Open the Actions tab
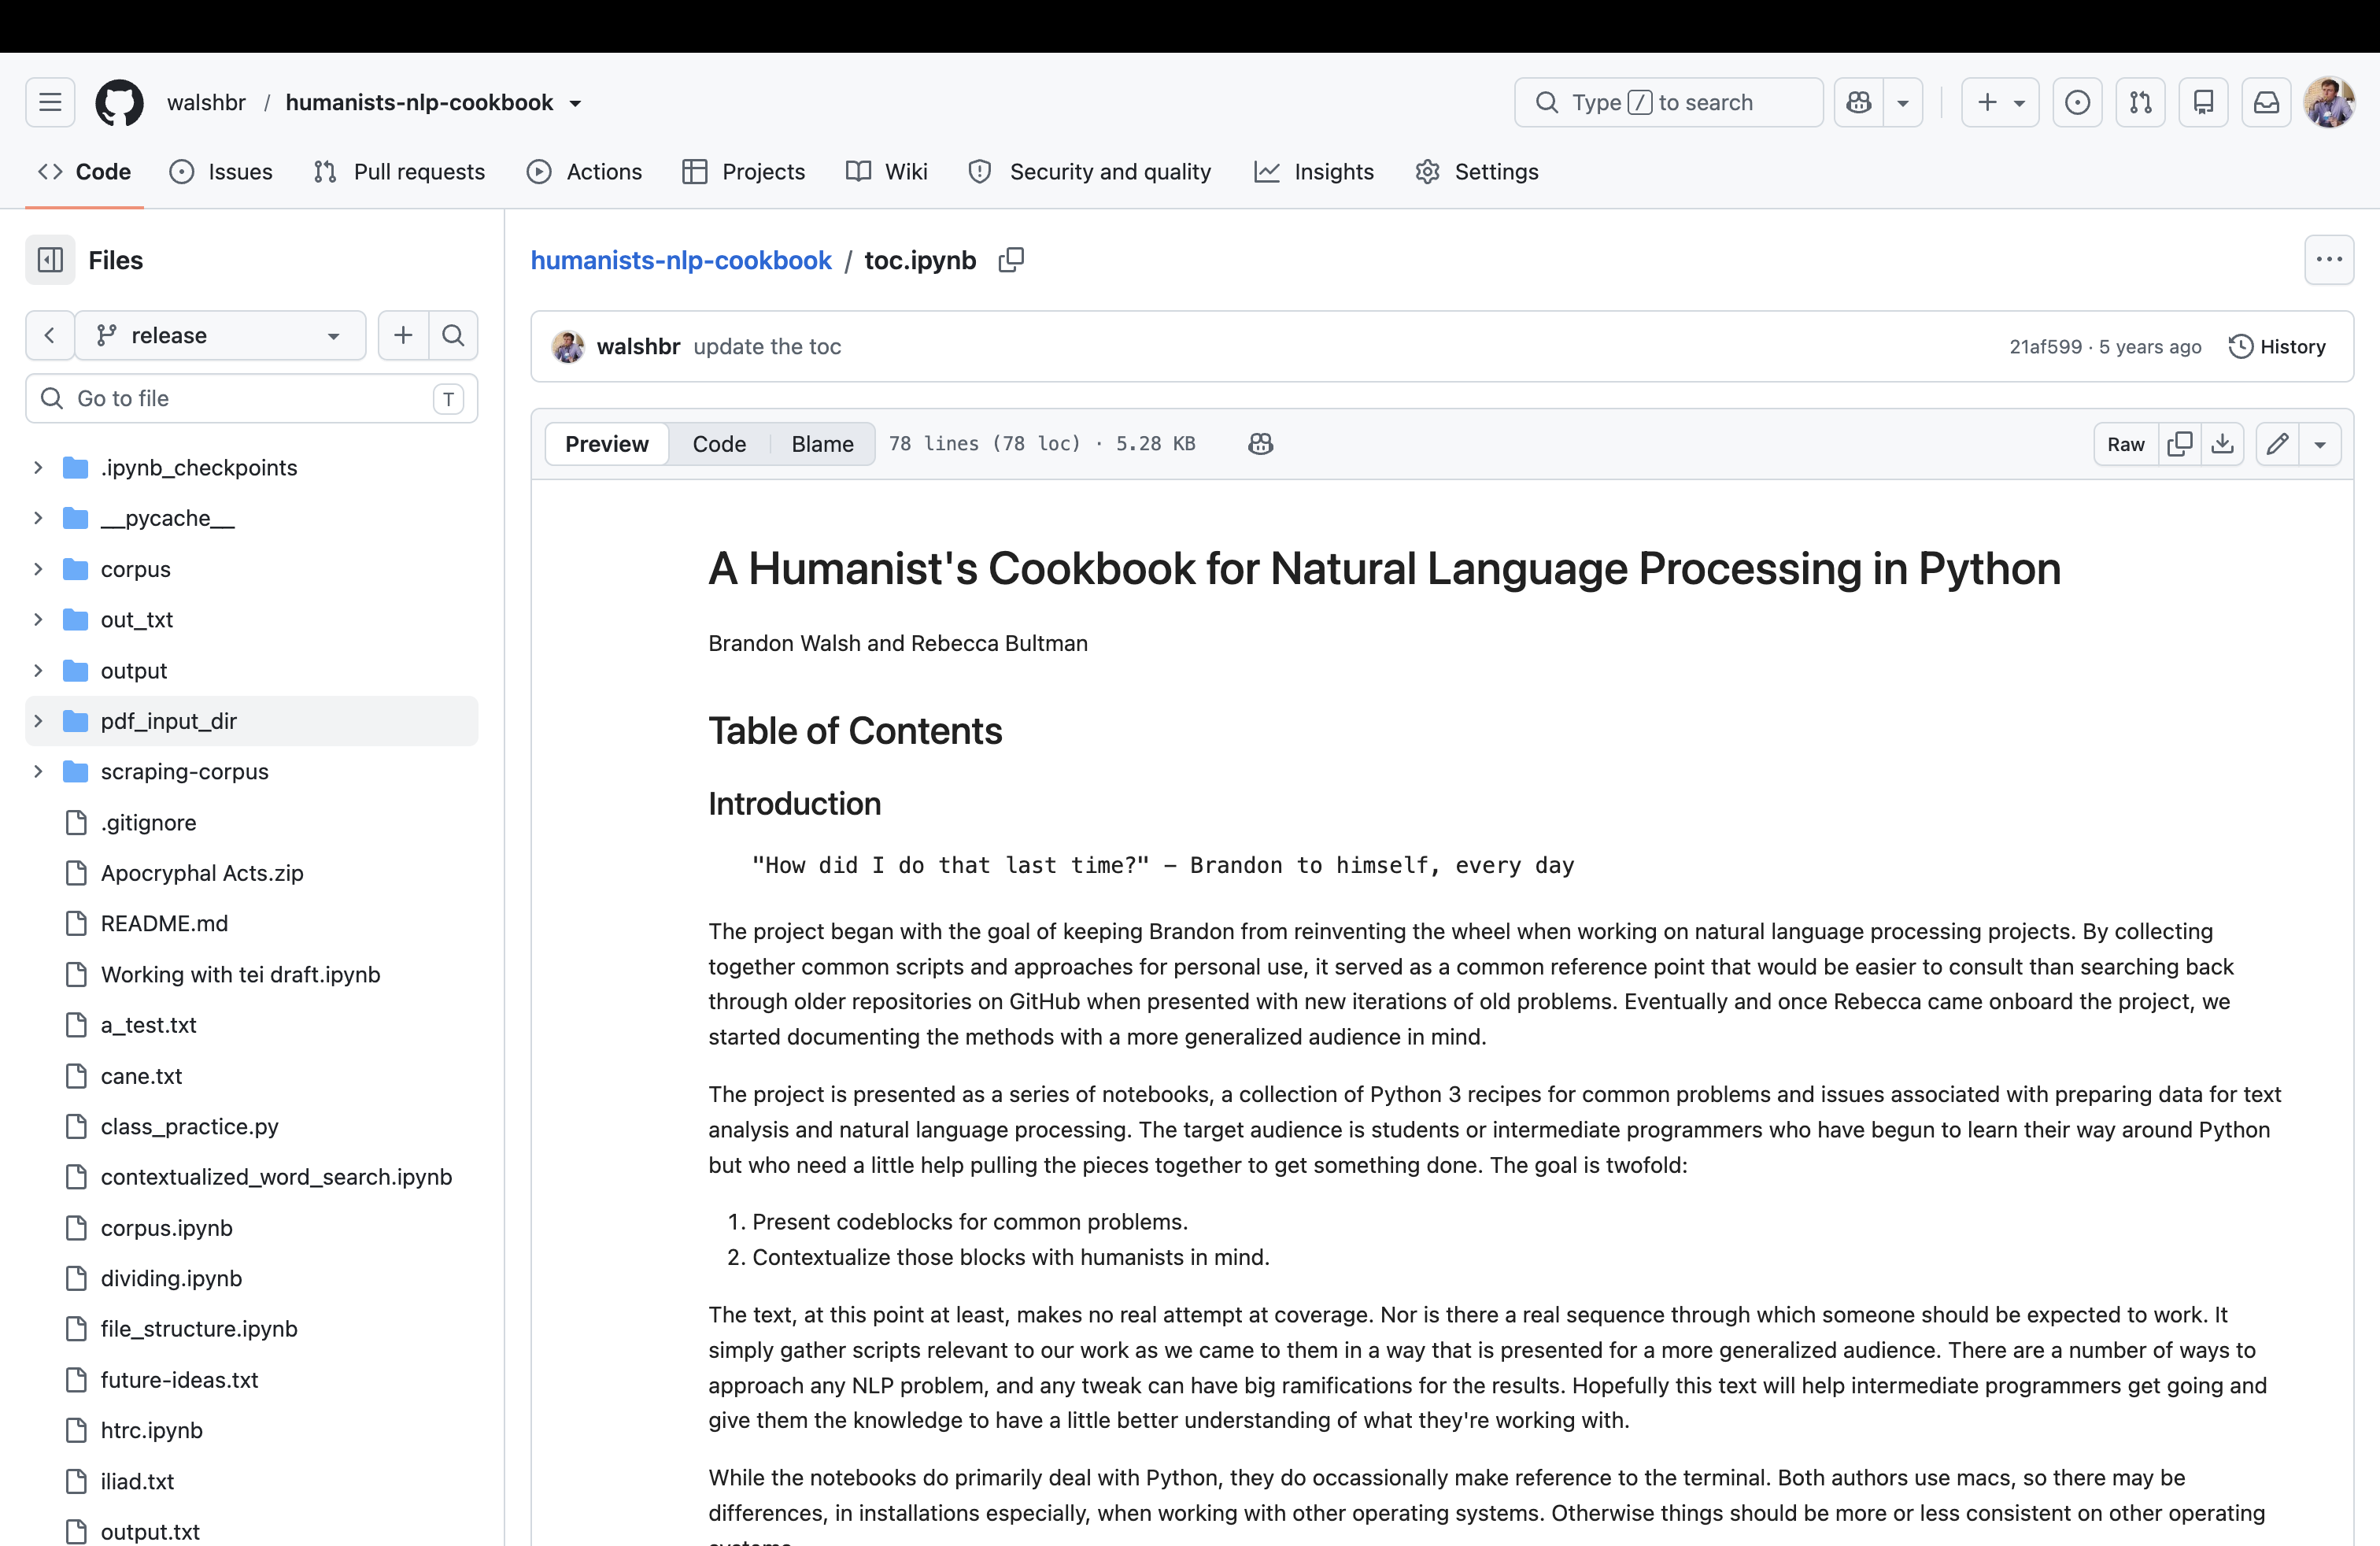Viewport: 2380px width, 1546px height. point(584,172)
